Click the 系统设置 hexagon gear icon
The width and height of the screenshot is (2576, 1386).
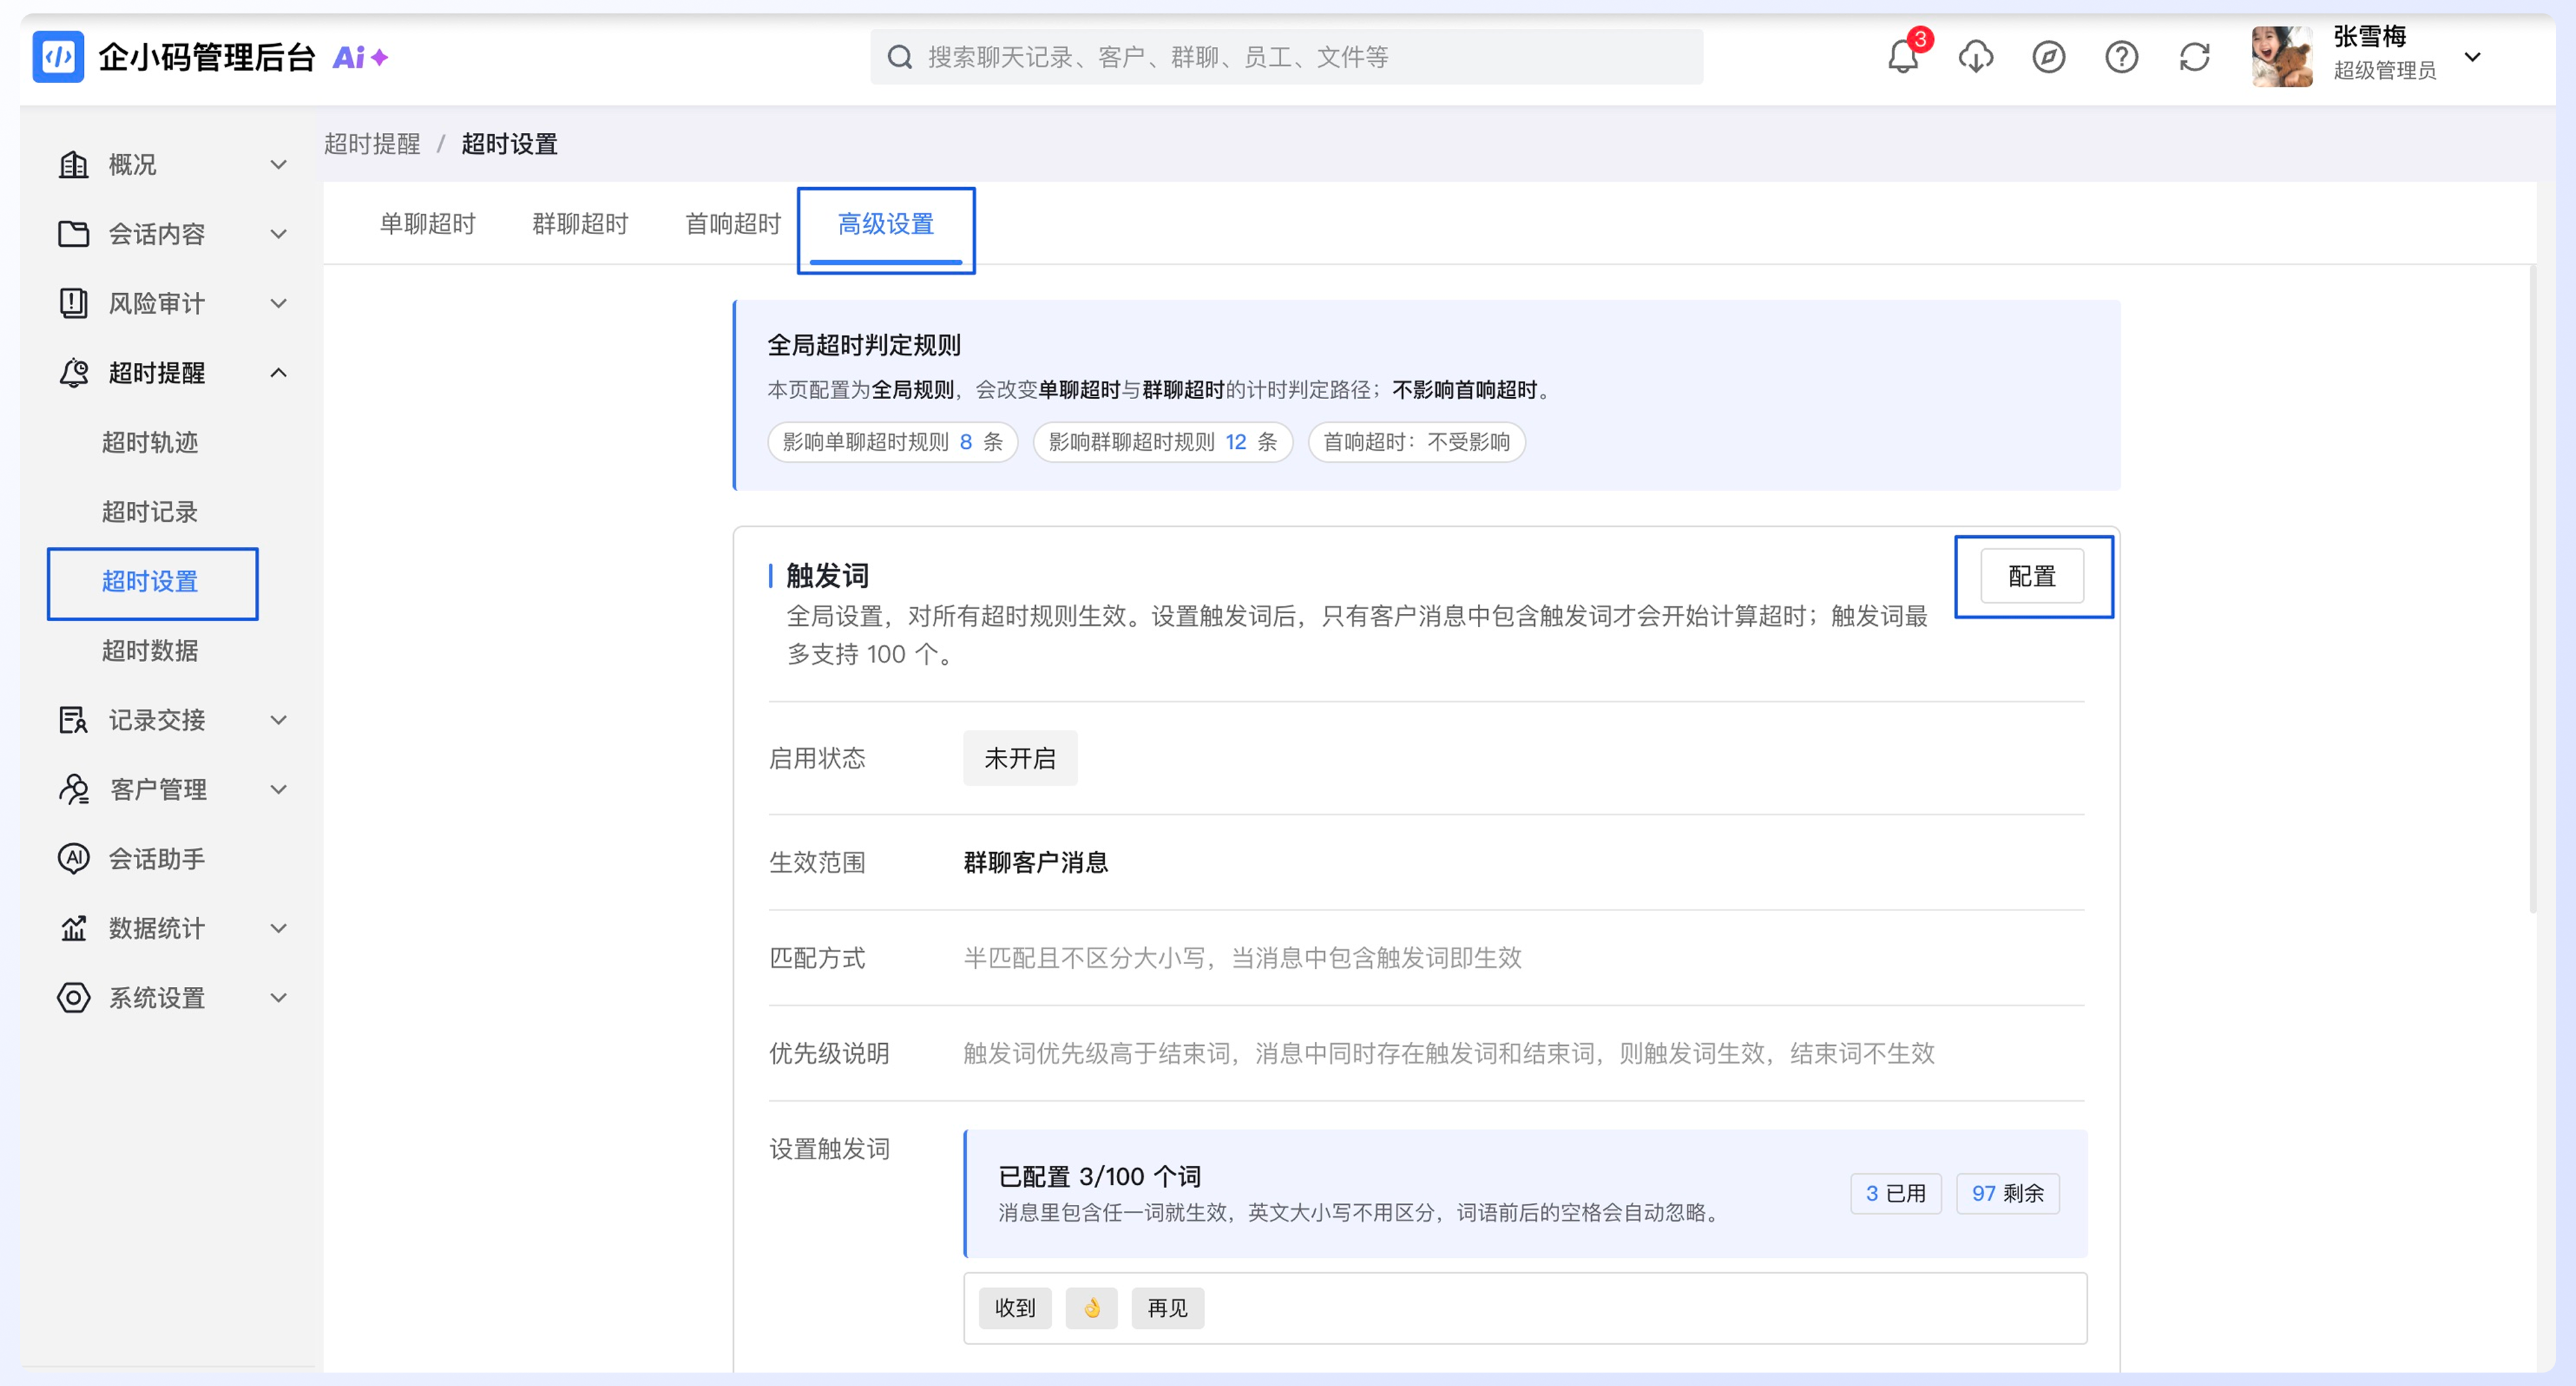tap(74, 997)
